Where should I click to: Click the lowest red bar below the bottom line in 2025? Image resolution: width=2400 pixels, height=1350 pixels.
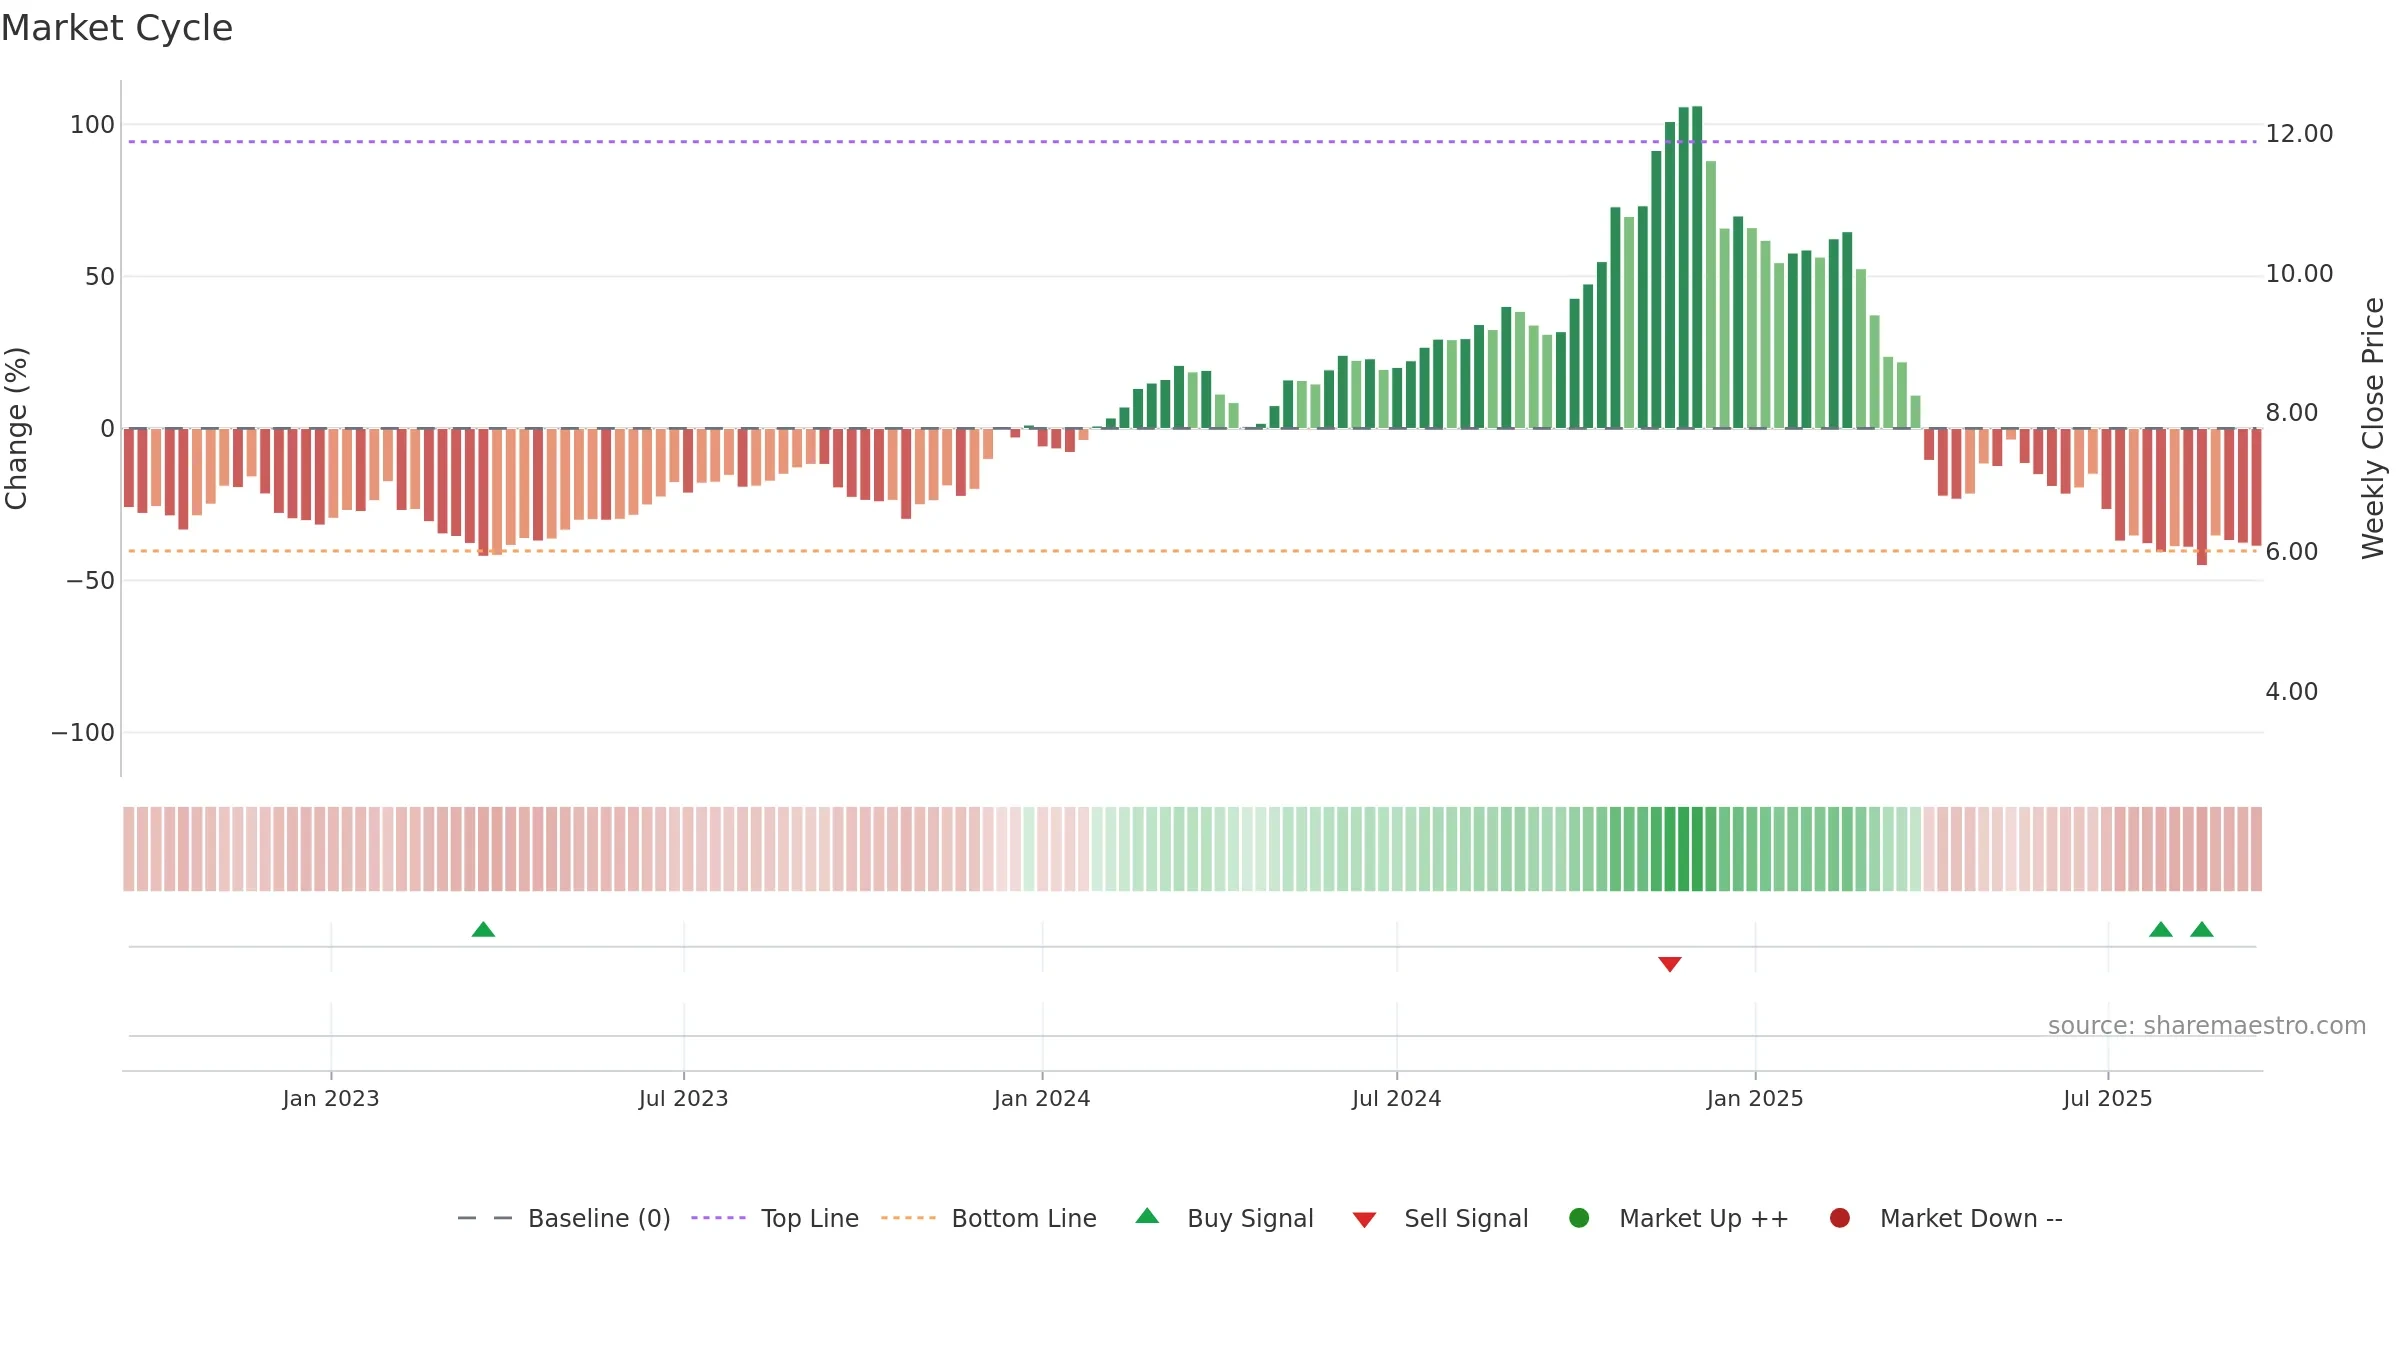[x=2201, y=497]
